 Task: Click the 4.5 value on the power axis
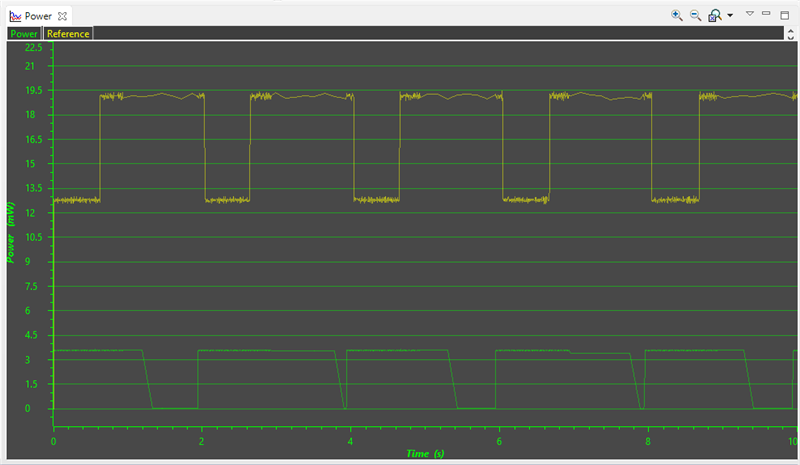point(31,335)
